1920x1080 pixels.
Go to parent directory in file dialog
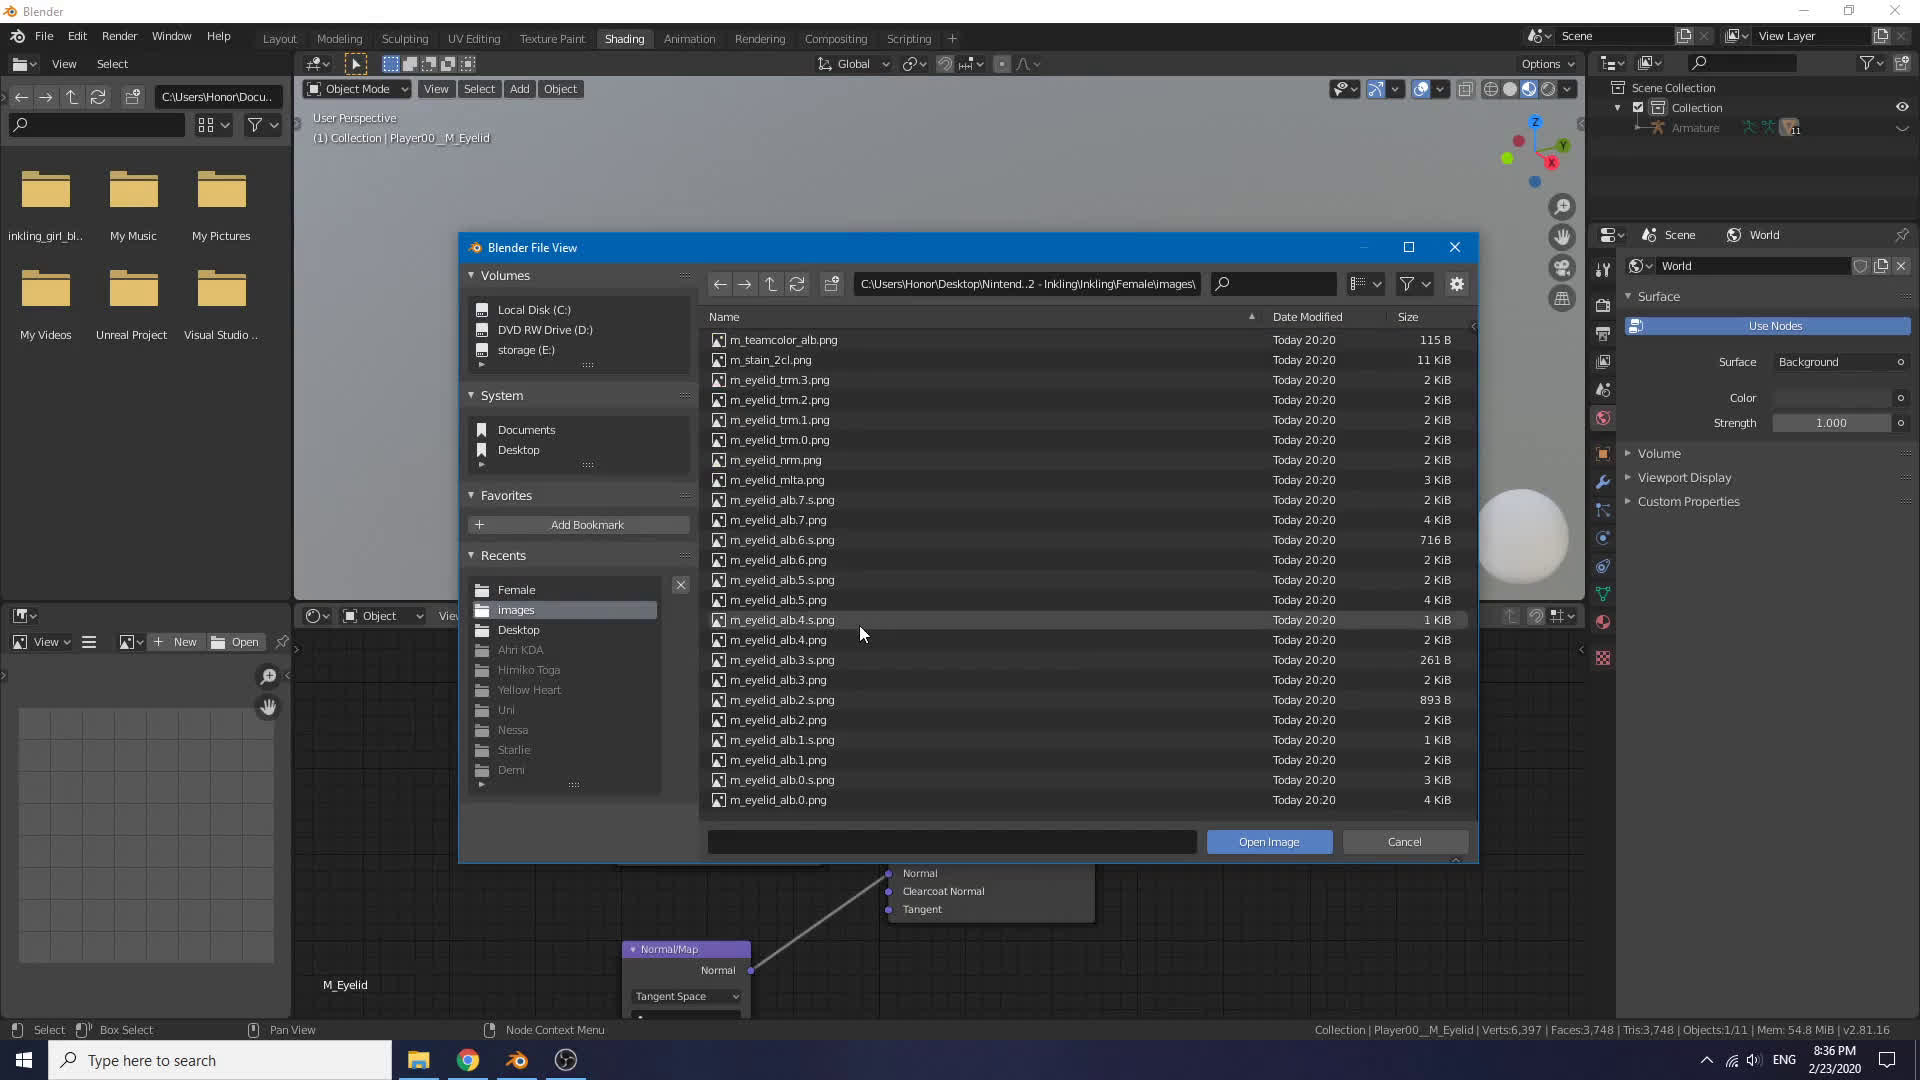tap(771, 284)
